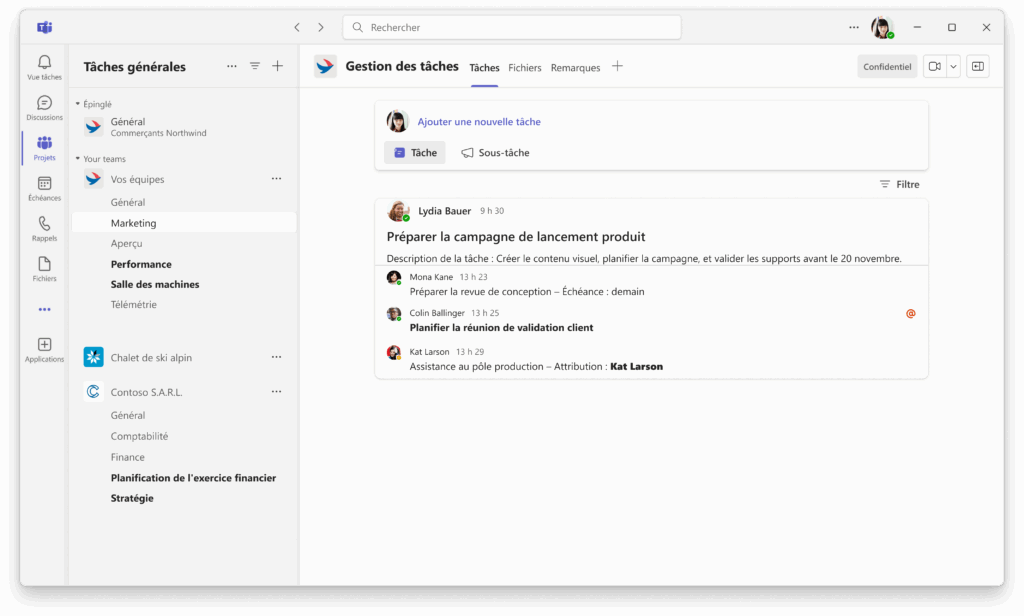Screen dimensions: 1024x616
Task: Click plus icon beside Tâches générales
Action: pos(278,66)
